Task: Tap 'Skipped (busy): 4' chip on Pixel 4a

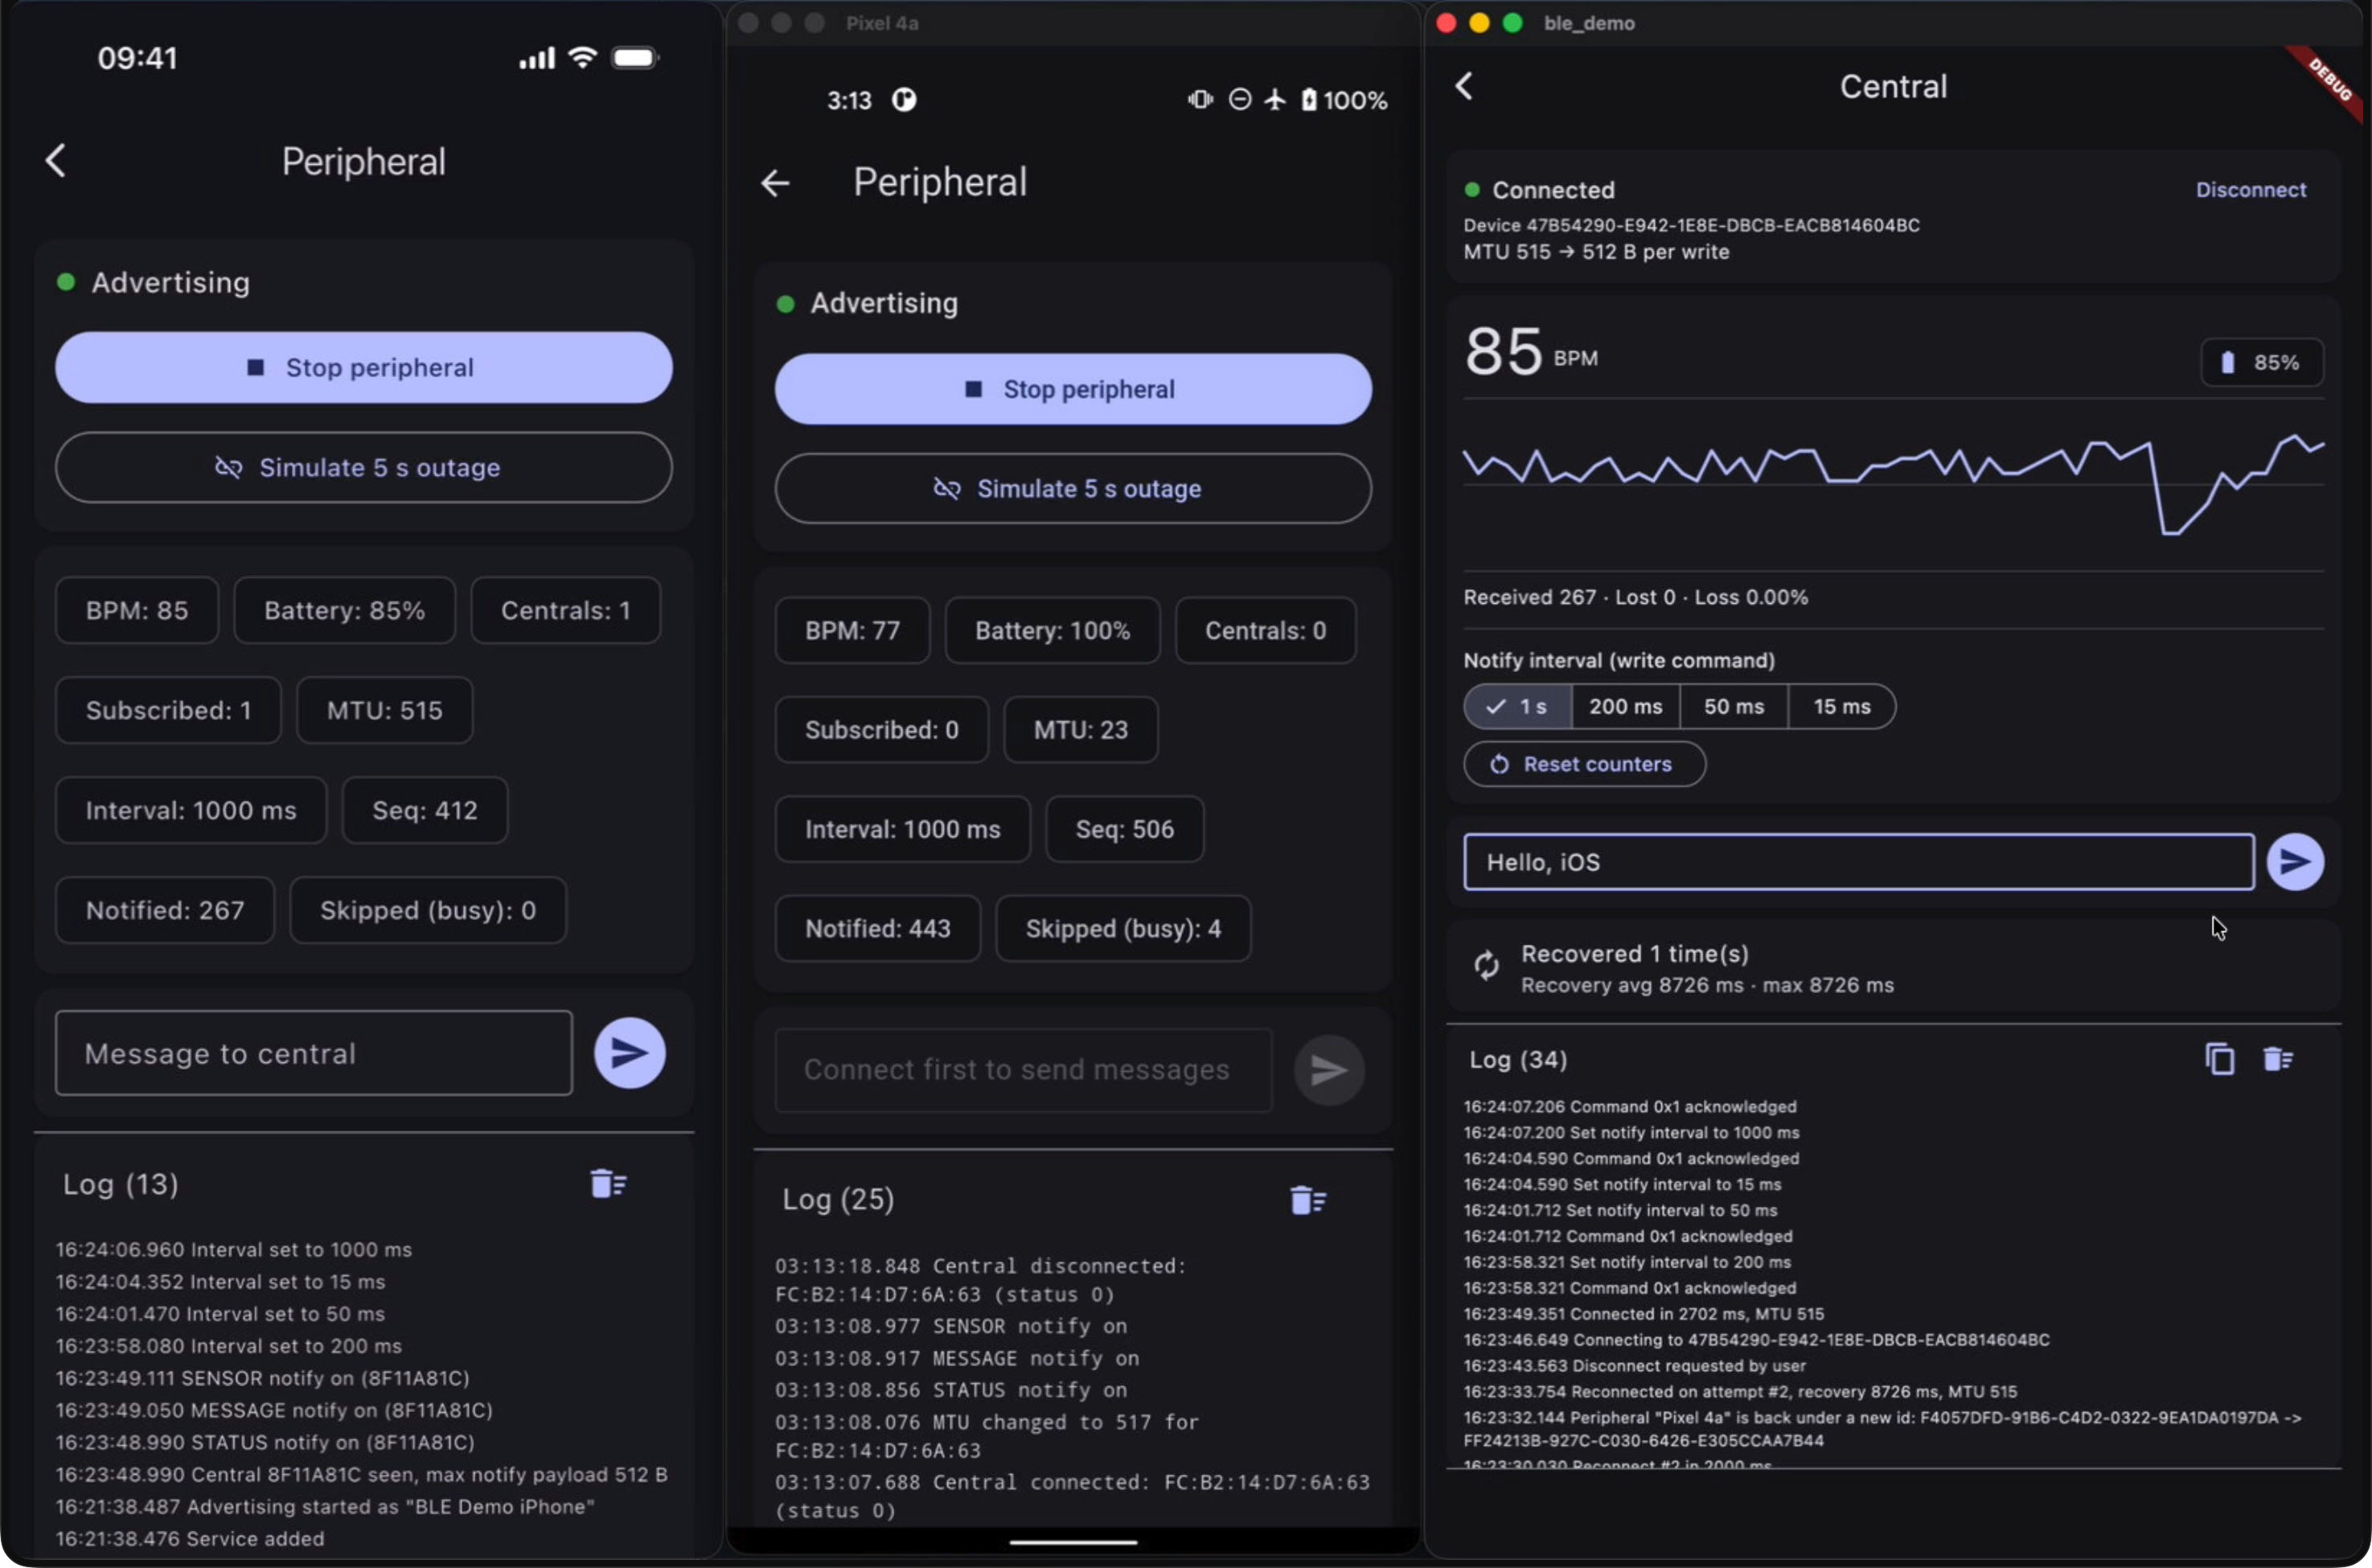Action: pyautogui.click(x=1123, y=929)
